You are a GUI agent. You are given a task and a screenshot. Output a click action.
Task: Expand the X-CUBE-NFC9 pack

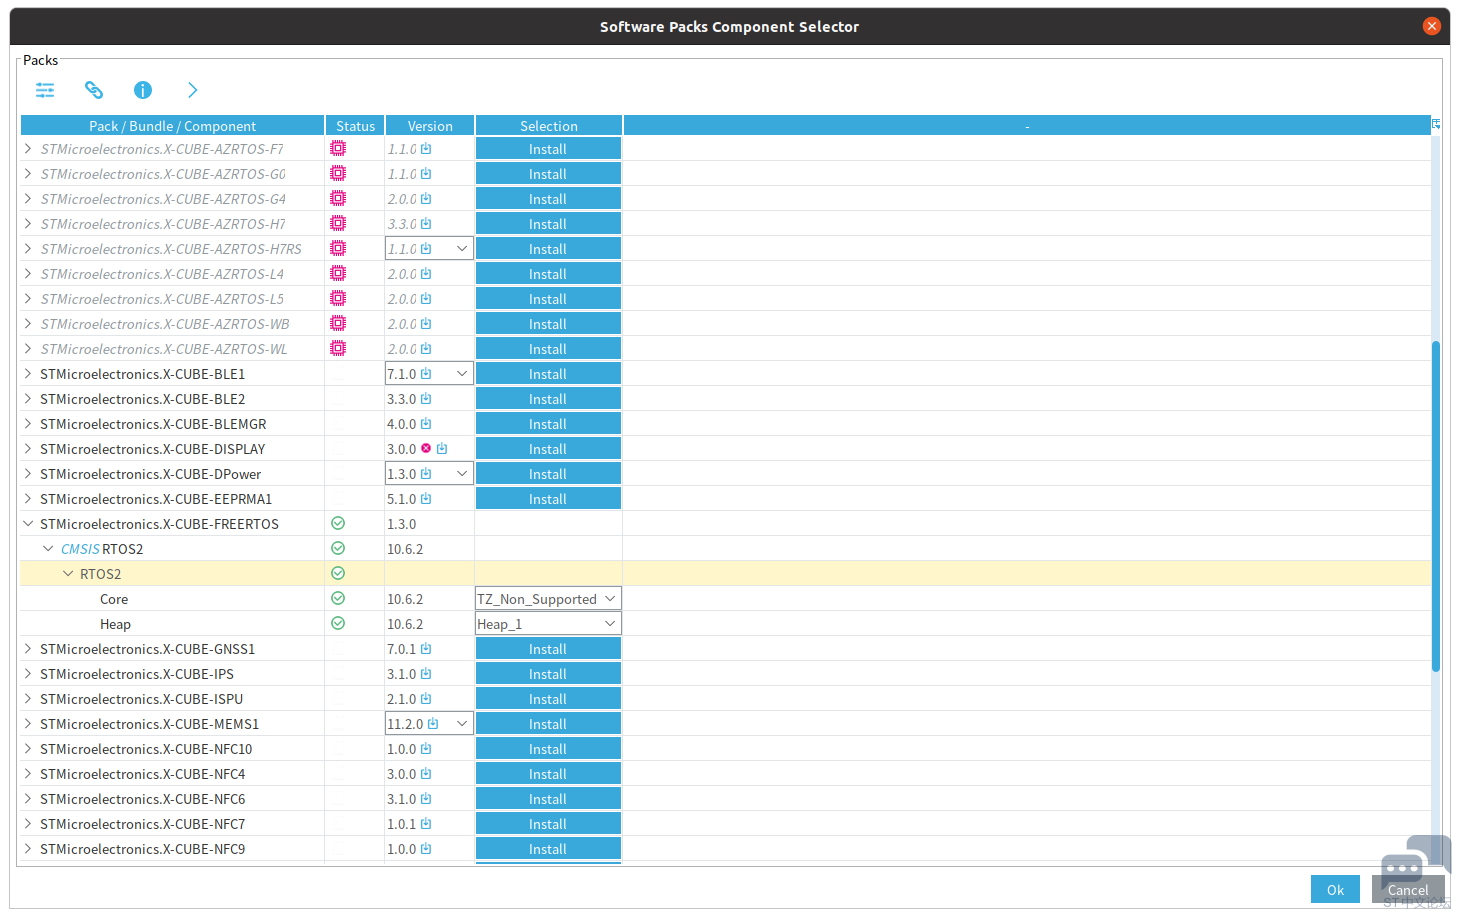coord(28,848)
